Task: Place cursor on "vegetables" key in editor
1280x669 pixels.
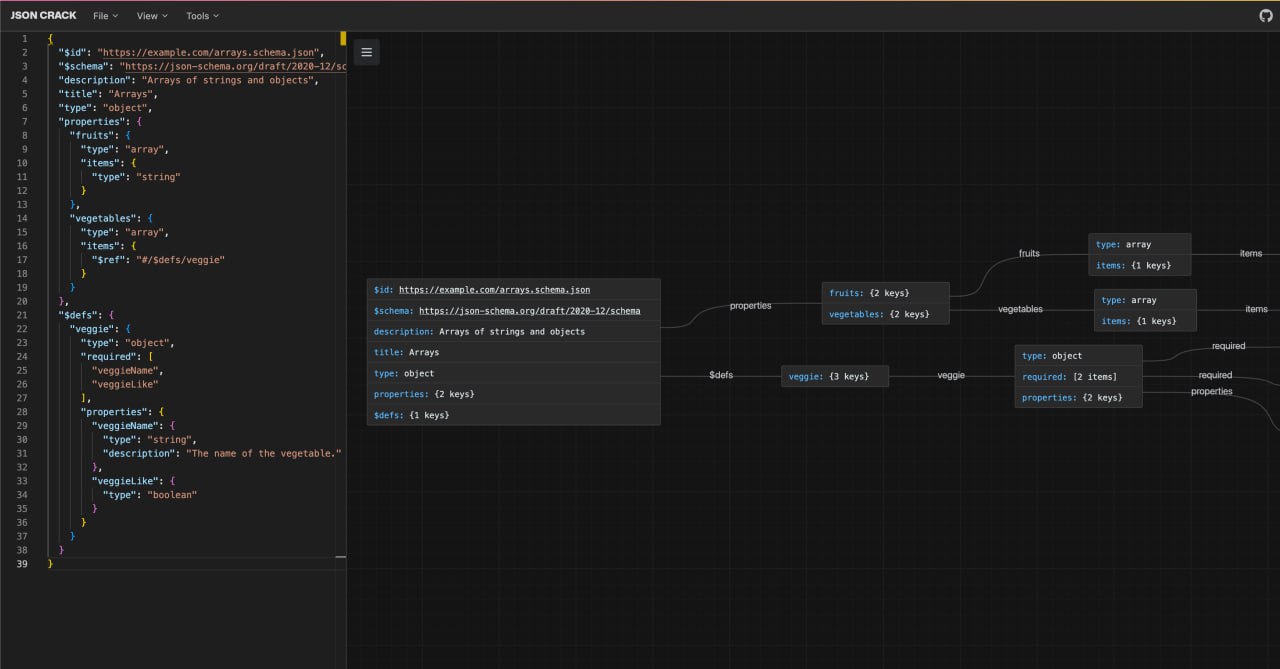Action: tap(104, 218)
